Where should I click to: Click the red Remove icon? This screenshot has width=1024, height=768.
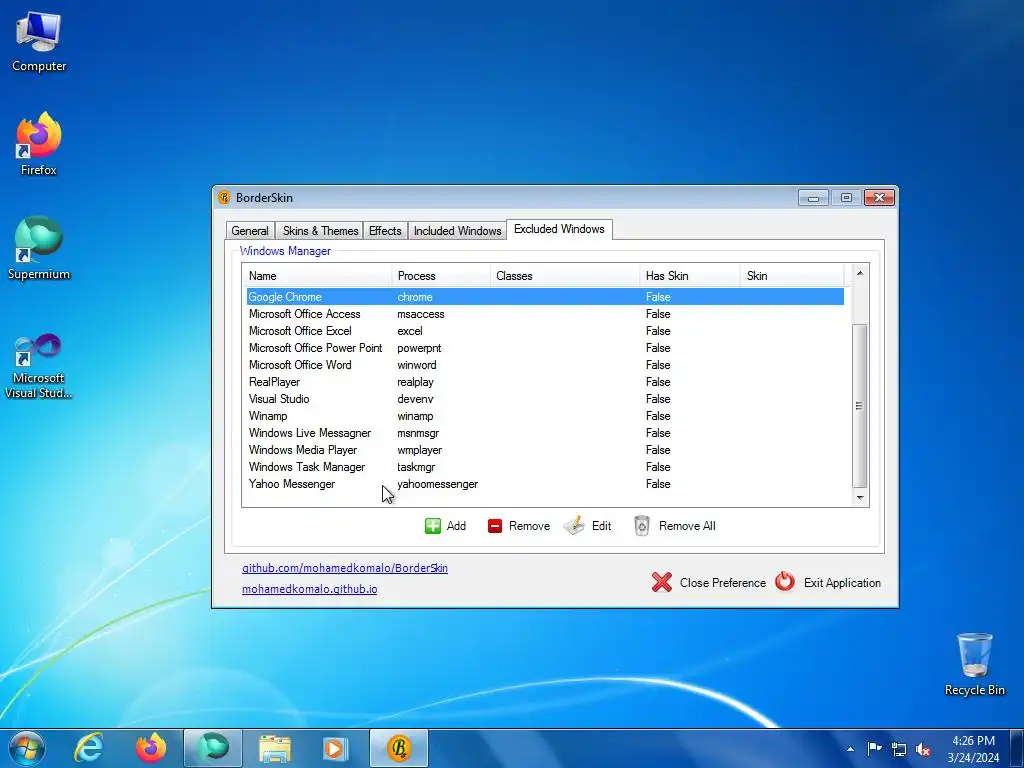point(495,526)
